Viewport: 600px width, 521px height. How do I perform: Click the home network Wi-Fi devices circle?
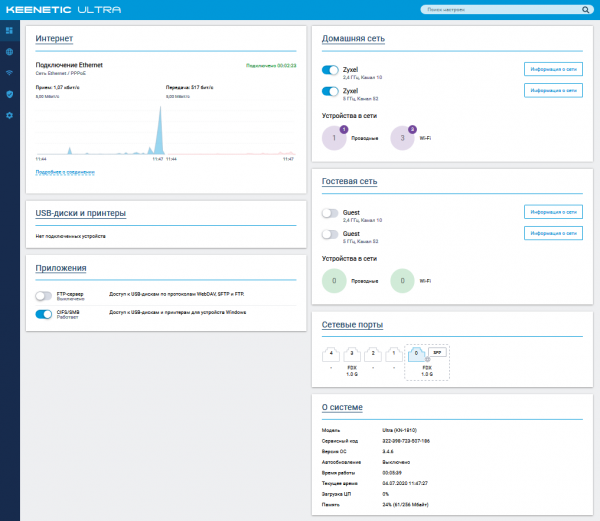[x=402, y=138]
